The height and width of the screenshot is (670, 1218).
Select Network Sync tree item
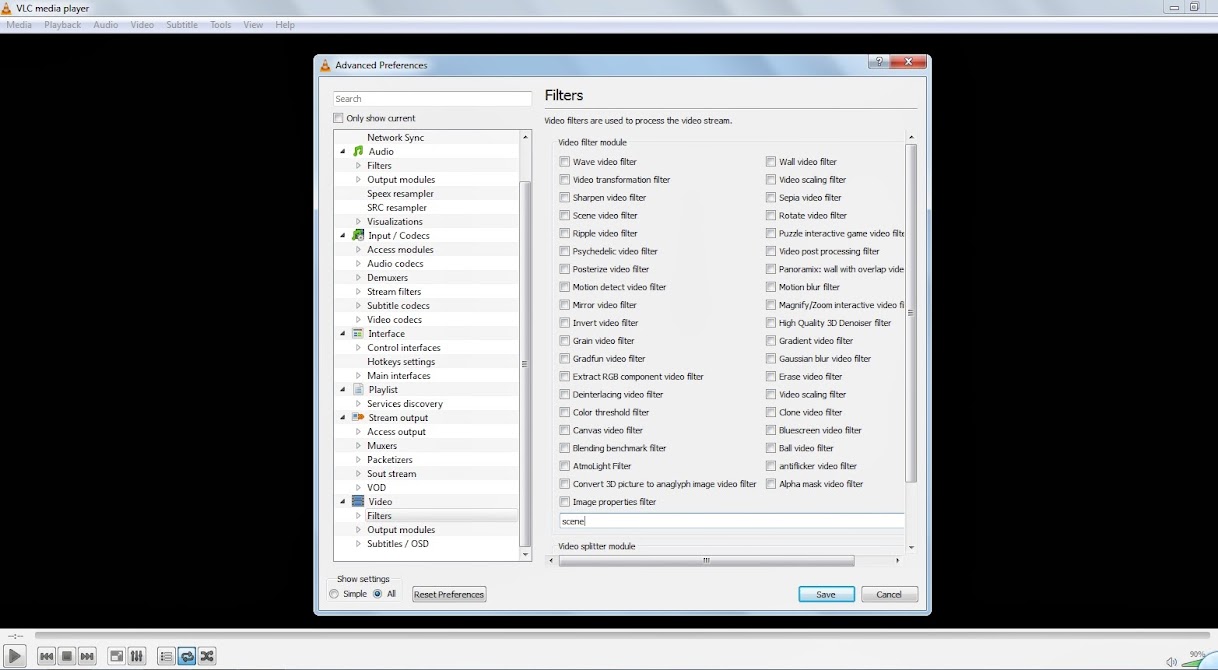395,138
